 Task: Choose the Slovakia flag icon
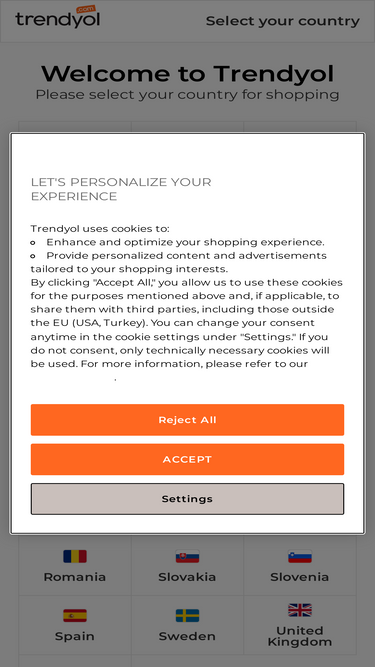tap(187, 556)
